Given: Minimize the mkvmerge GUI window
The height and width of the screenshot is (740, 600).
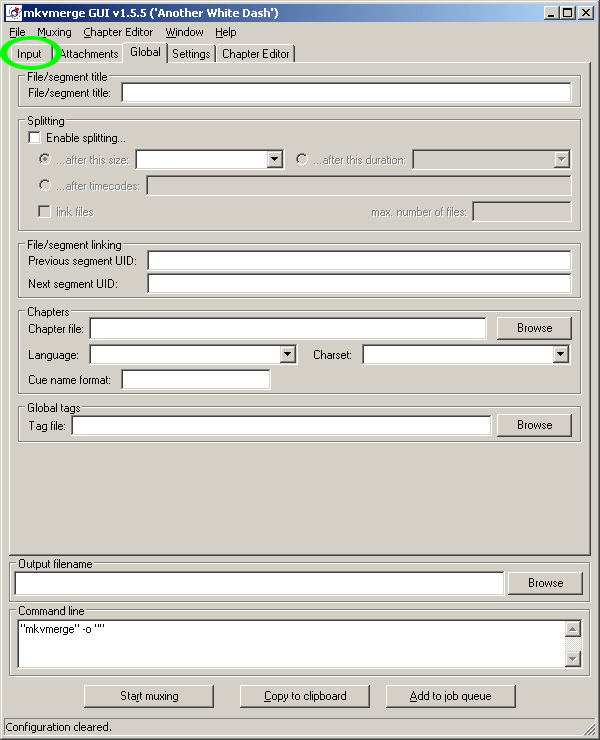Looking at the screenshot, I should [551, 13].
